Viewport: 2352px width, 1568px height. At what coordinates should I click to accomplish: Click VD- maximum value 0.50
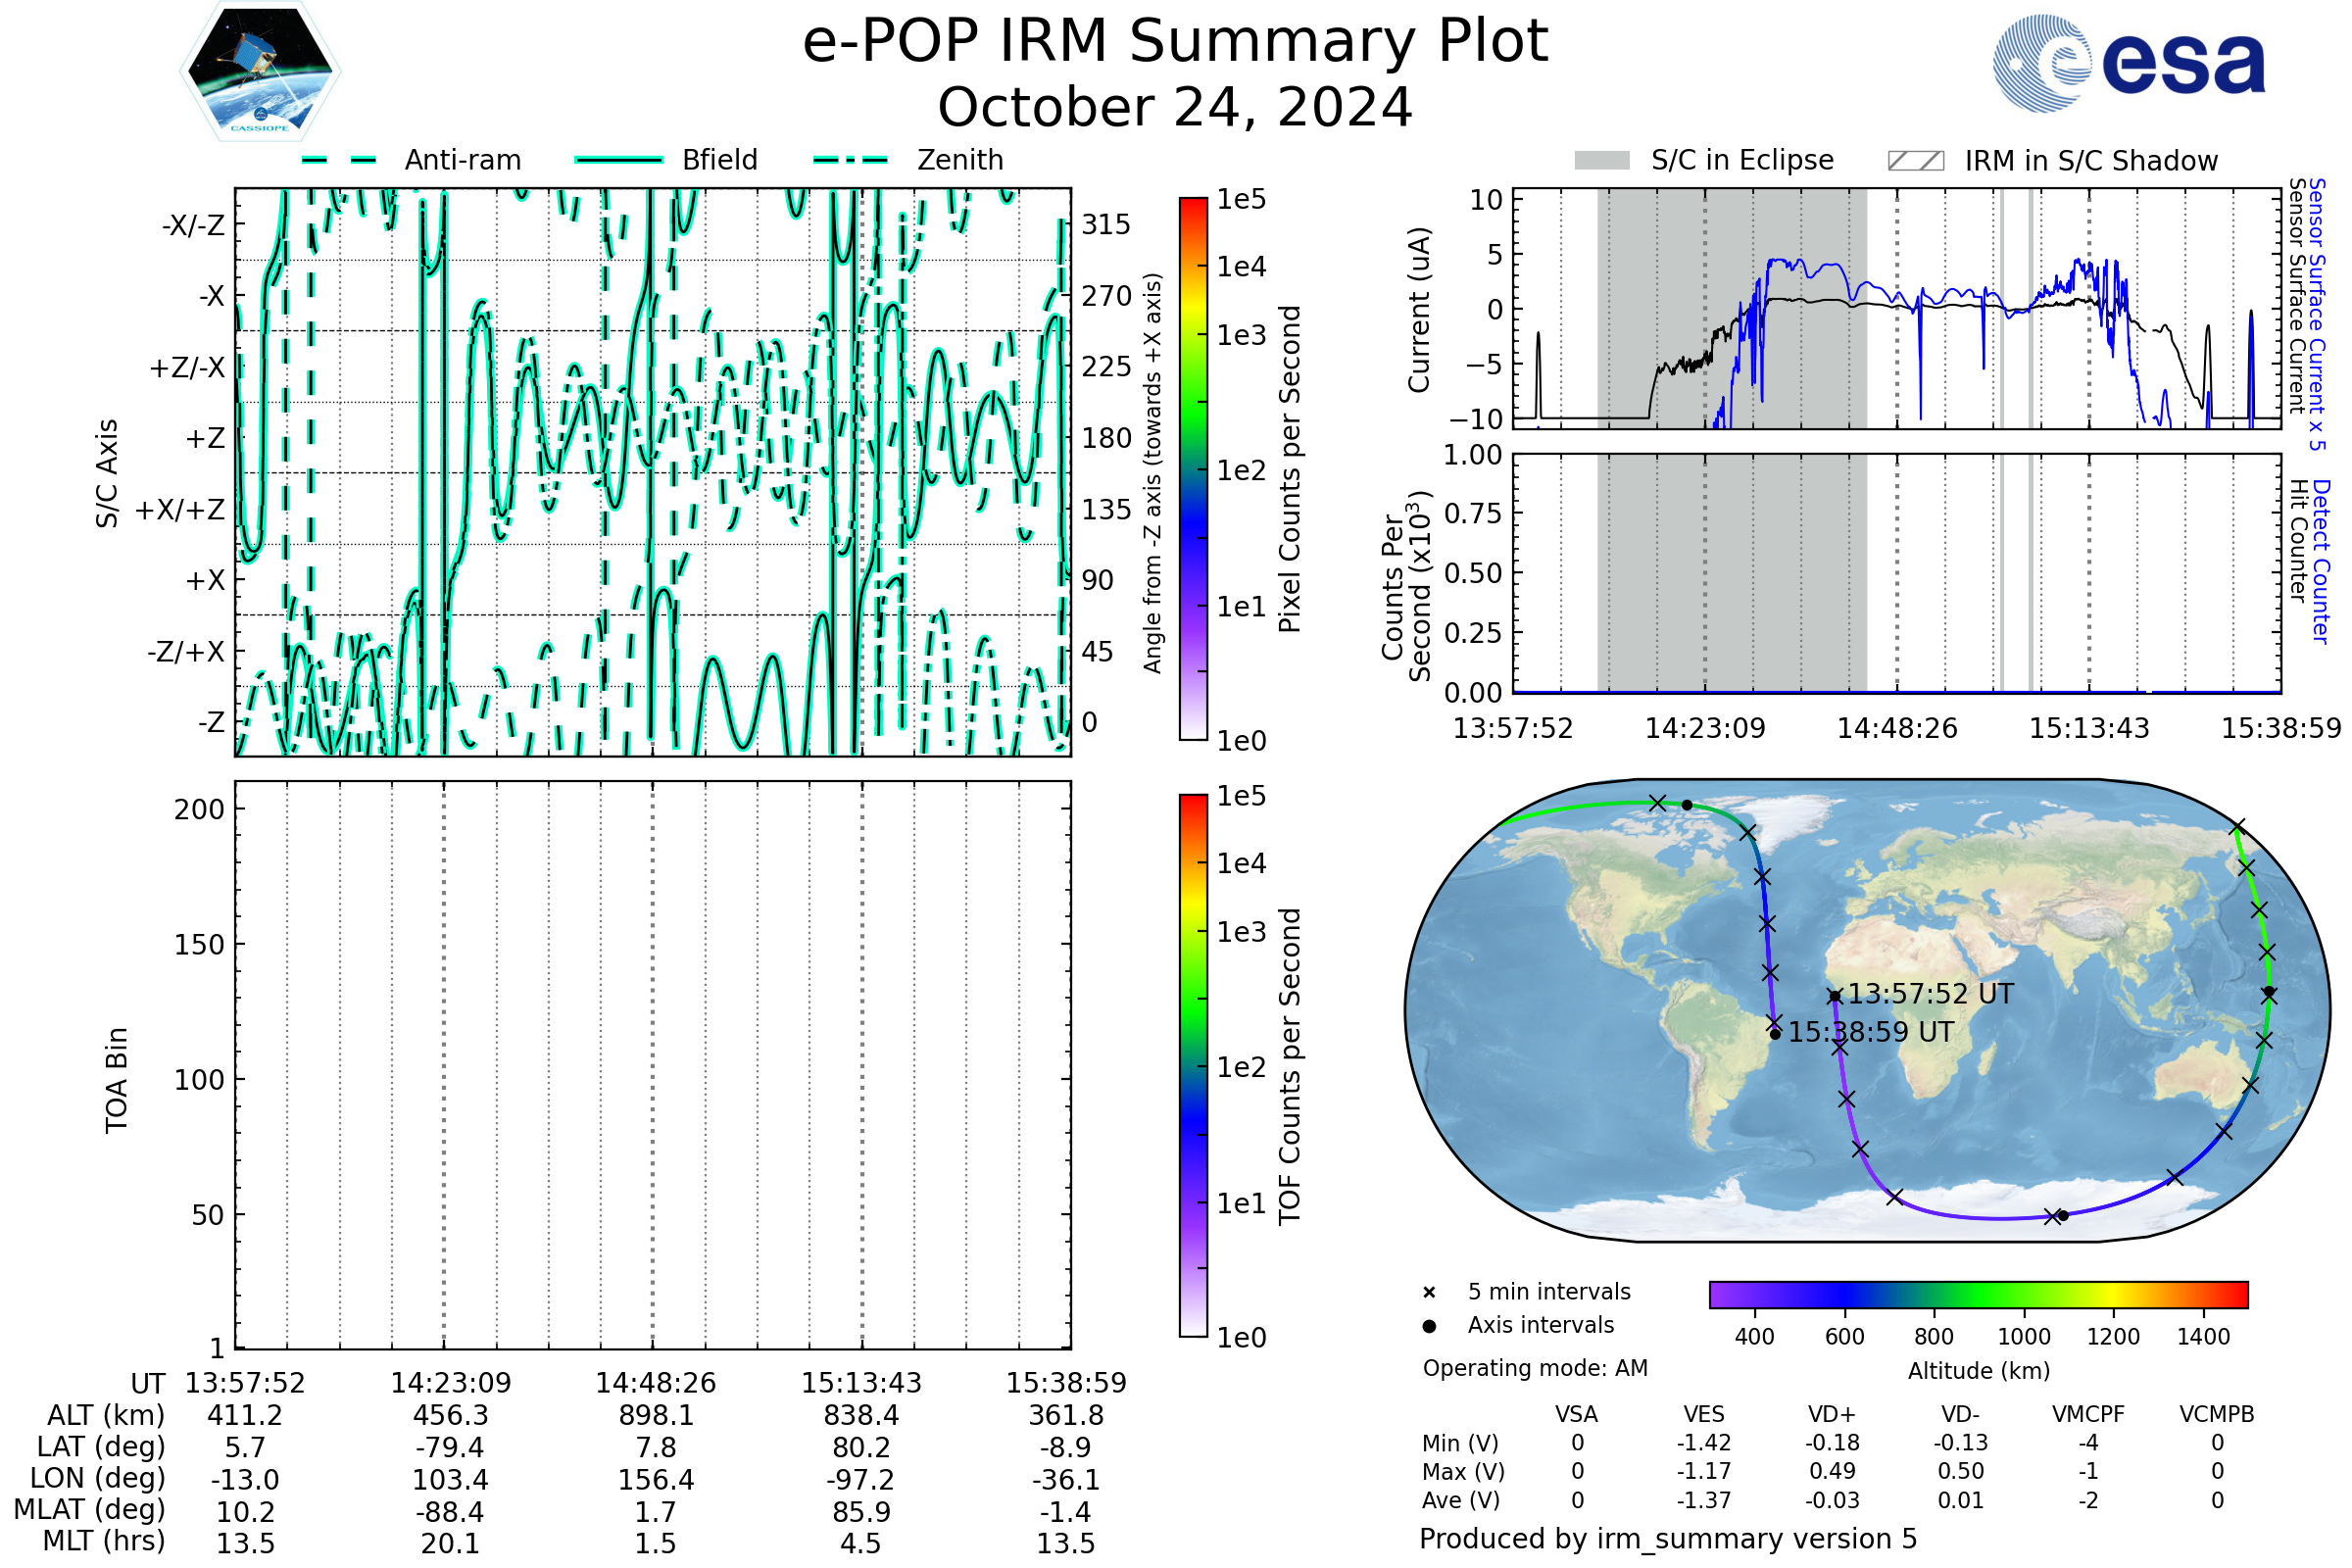click(x=1960, y=1471)
